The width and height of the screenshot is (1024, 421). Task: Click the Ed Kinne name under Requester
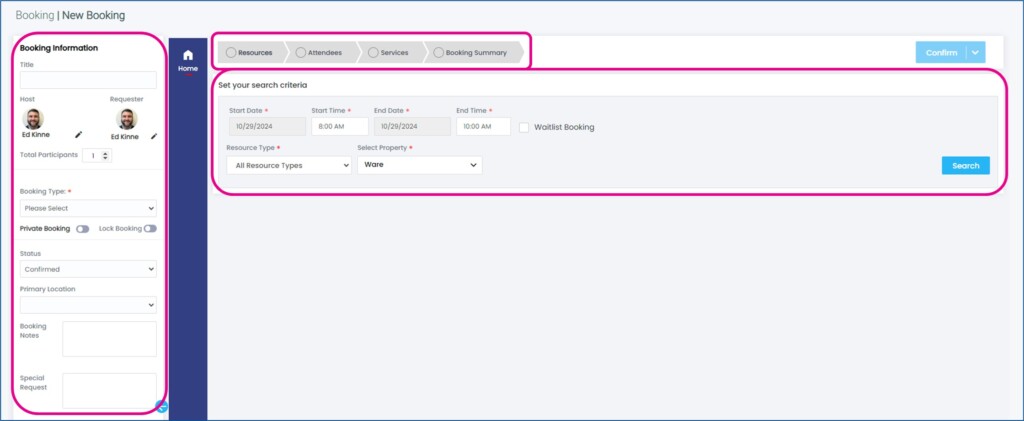(125, 137)
